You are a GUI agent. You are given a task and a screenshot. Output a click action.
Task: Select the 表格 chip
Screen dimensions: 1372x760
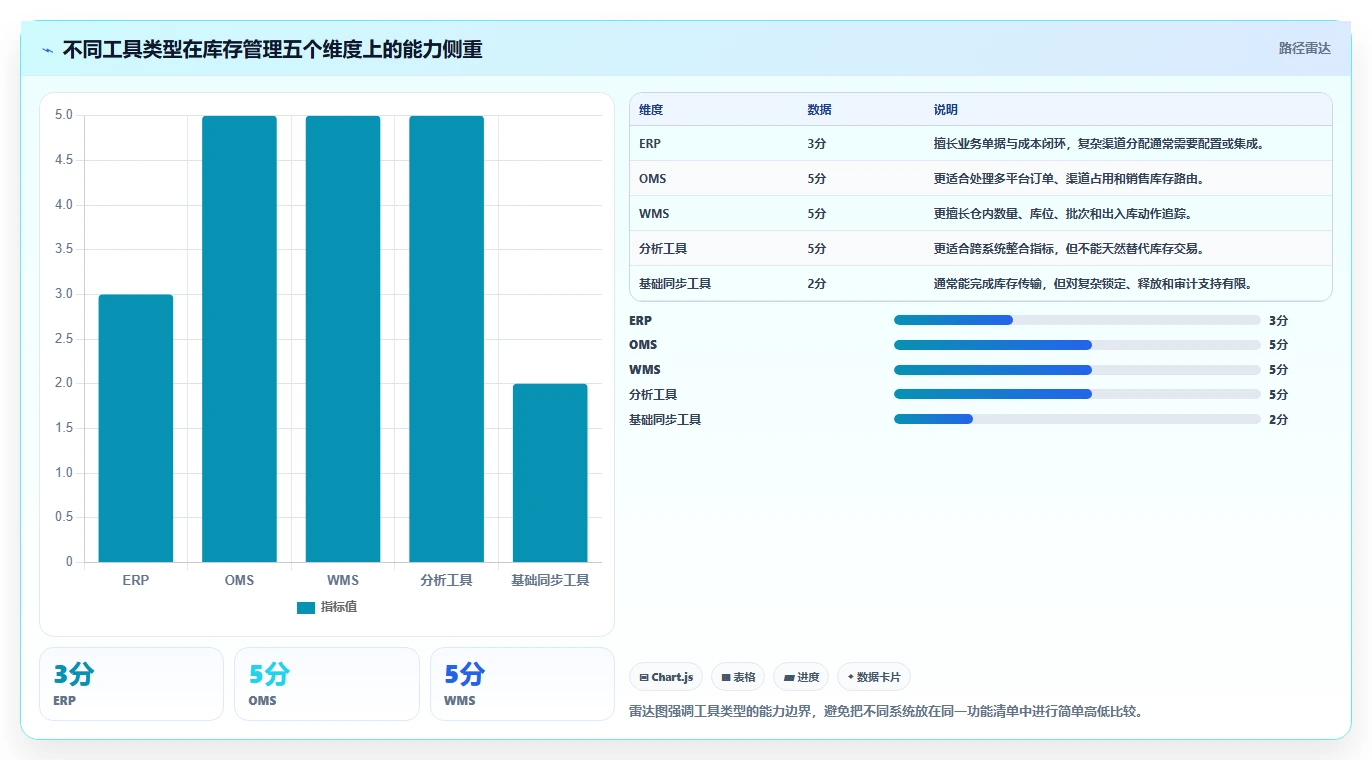point(738,677)
